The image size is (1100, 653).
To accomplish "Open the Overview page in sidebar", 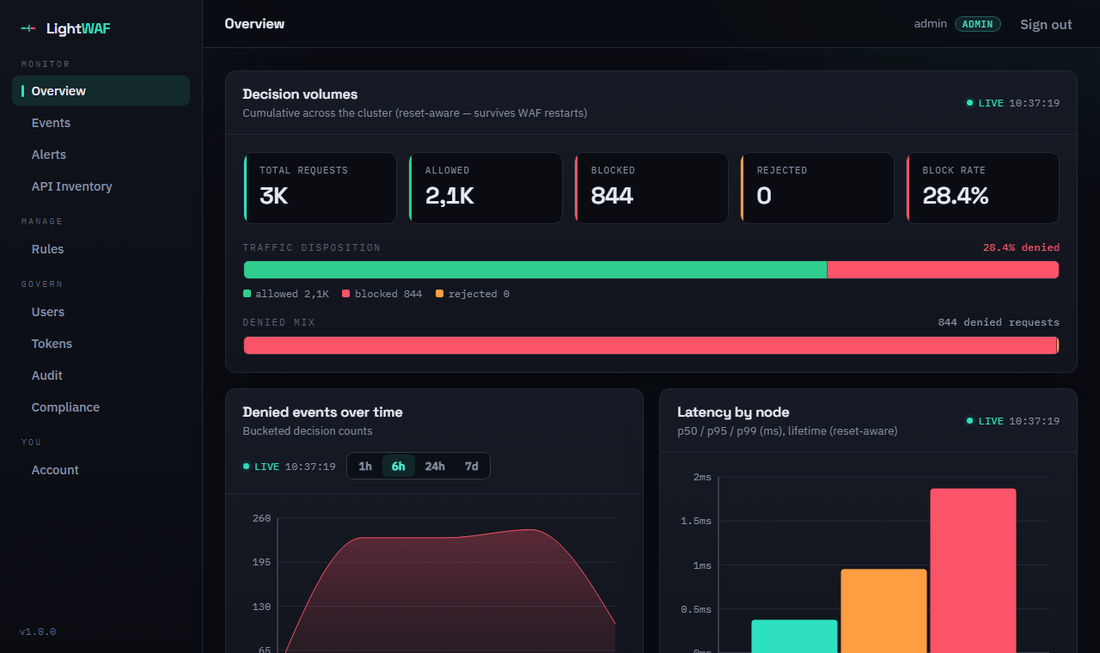I will [101, 91].
